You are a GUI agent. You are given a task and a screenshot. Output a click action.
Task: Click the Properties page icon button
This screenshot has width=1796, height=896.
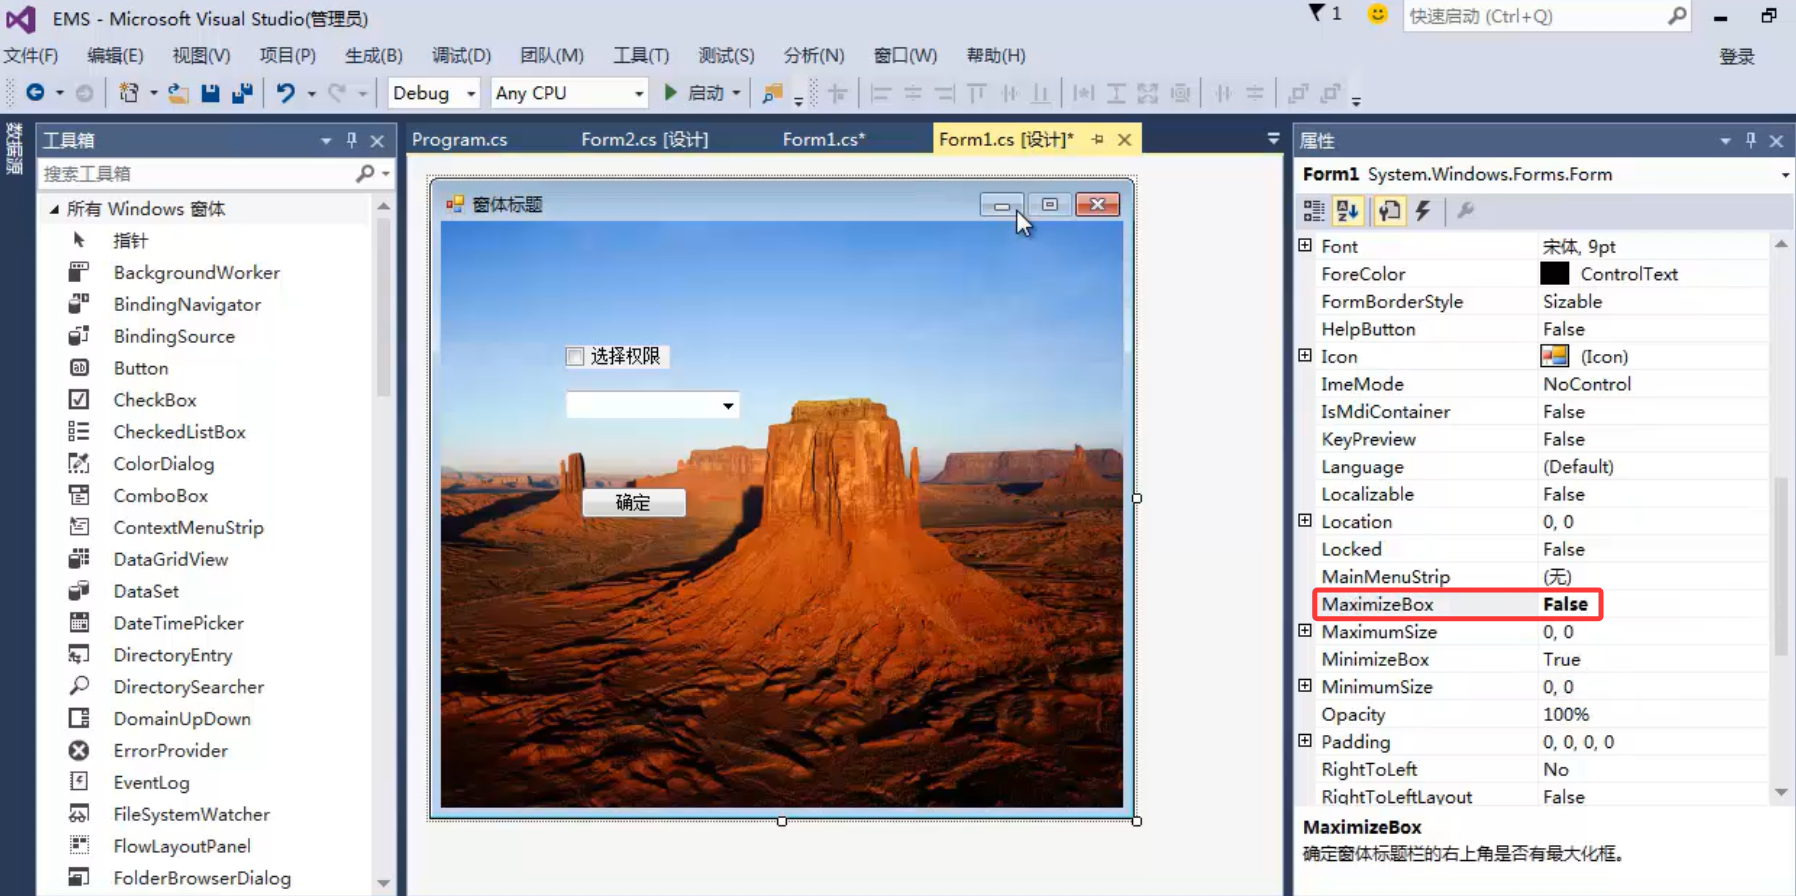tap(1465, 210)
